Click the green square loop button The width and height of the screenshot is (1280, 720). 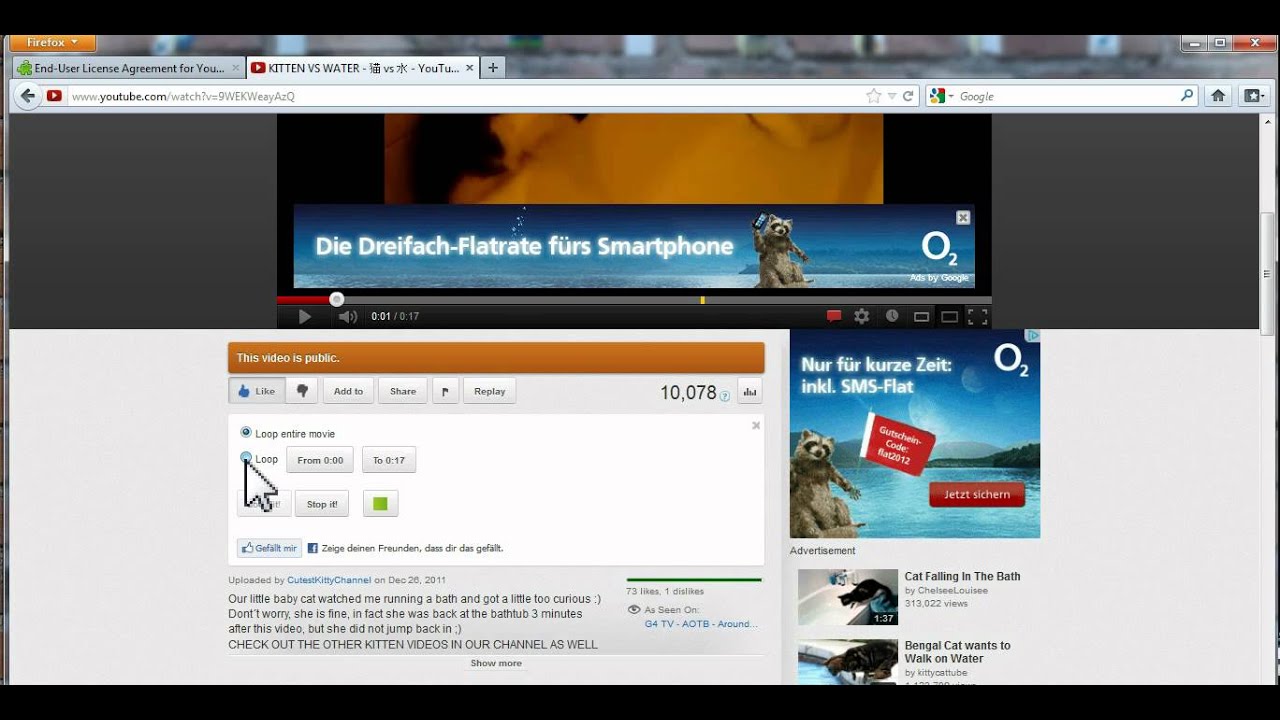380,504
